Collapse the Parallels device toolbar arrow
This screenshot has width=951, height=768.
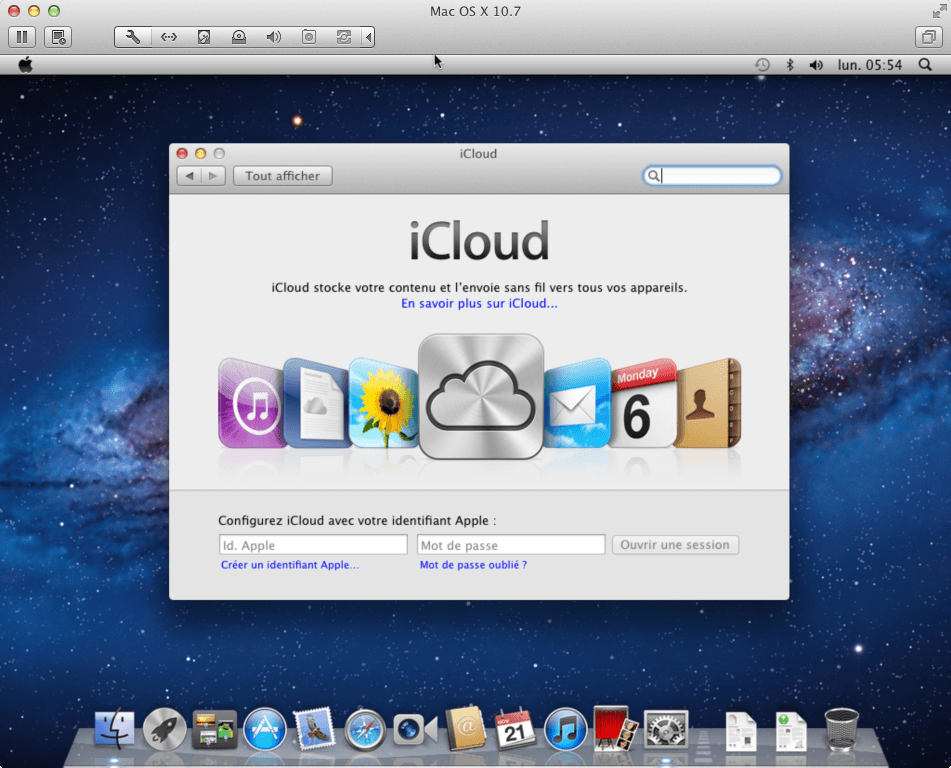point(368,37)
